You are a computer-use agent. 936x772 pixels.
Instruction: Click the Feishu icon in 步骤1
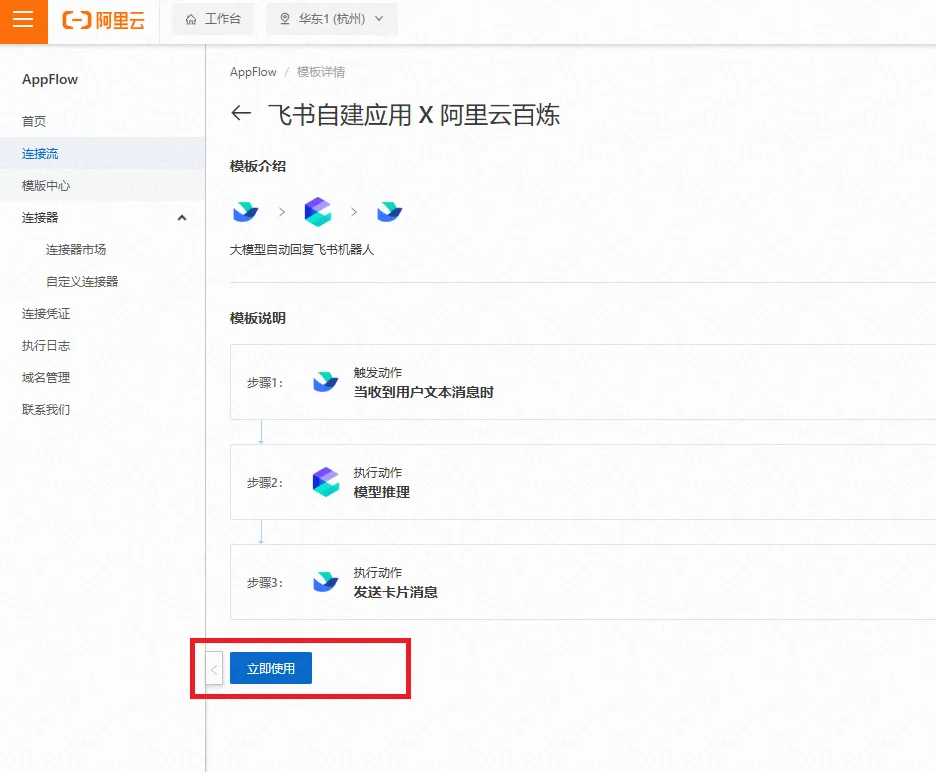(326, 382)
